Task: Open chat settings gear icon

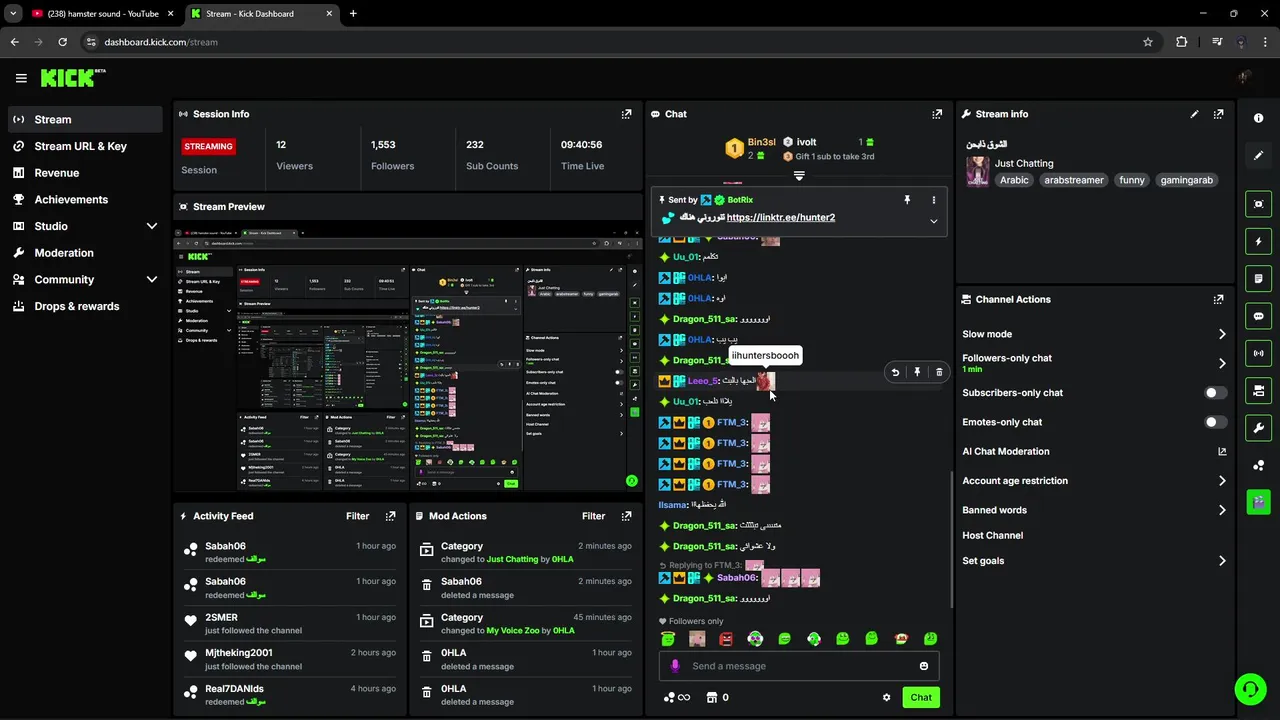Action: click(x=886, y=698)
